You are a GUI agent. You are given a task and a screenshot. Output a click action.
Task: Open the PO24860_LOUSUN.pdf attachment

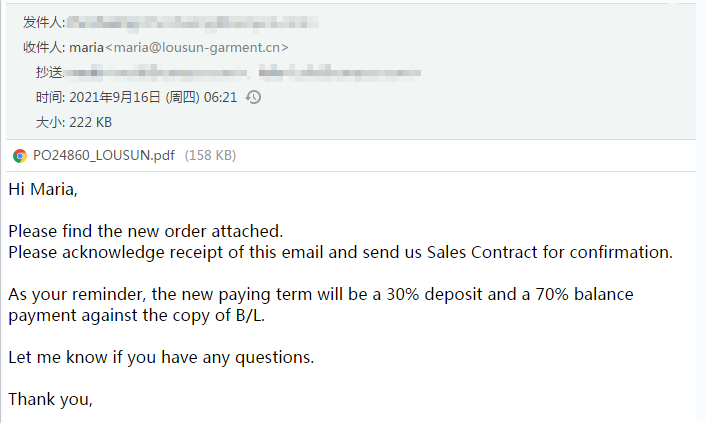tap(104, 156)
